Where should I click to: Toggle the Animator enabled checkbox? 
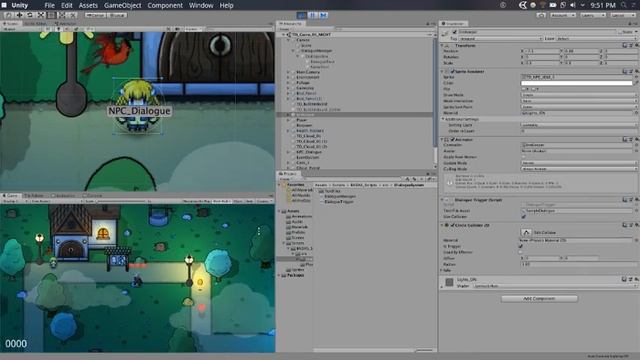pos(452,140)
